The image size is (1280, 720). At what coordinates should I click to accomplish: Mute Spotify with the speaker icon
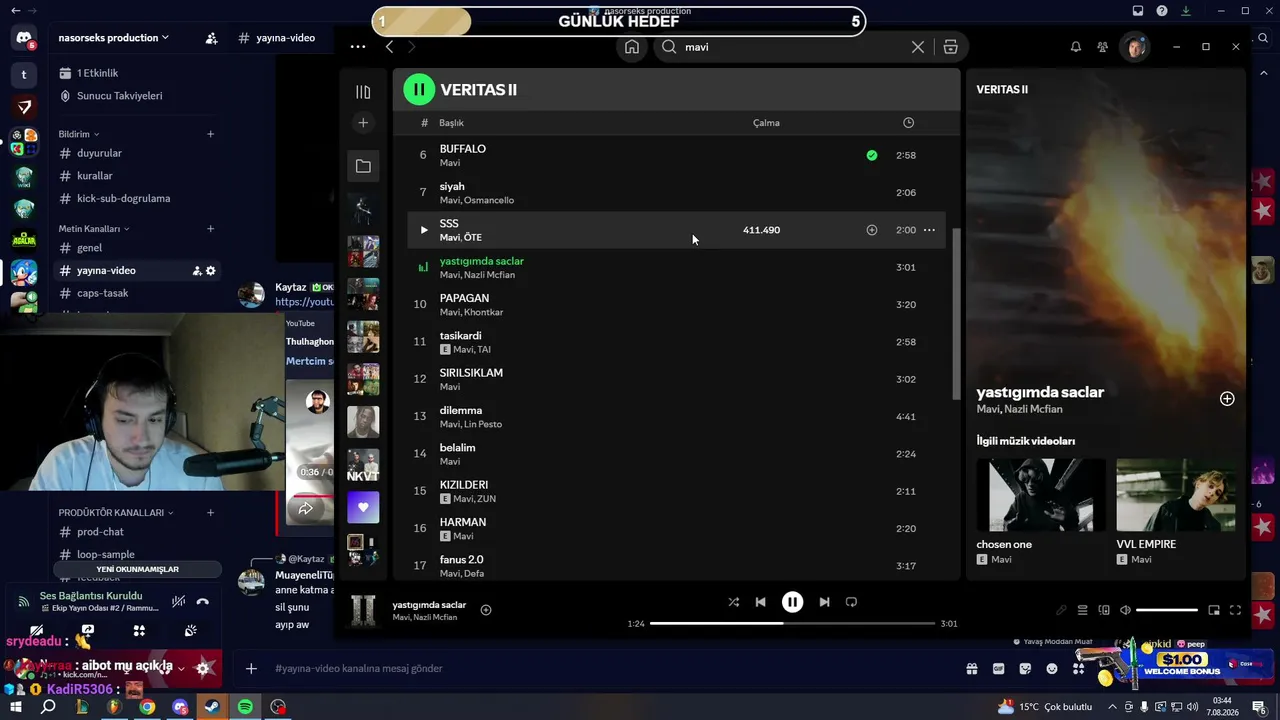(x=1125, y=610)
